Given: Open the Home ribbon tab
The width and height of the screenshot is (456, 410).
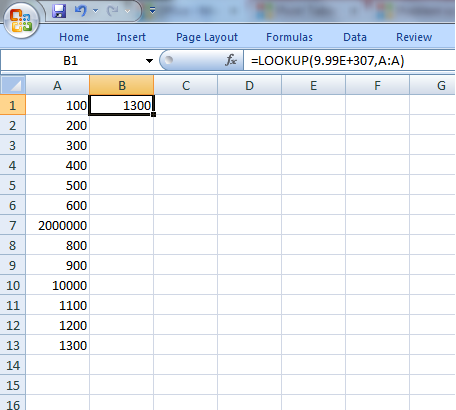Looking at the screenshot, I should click(x=74, y=37).
